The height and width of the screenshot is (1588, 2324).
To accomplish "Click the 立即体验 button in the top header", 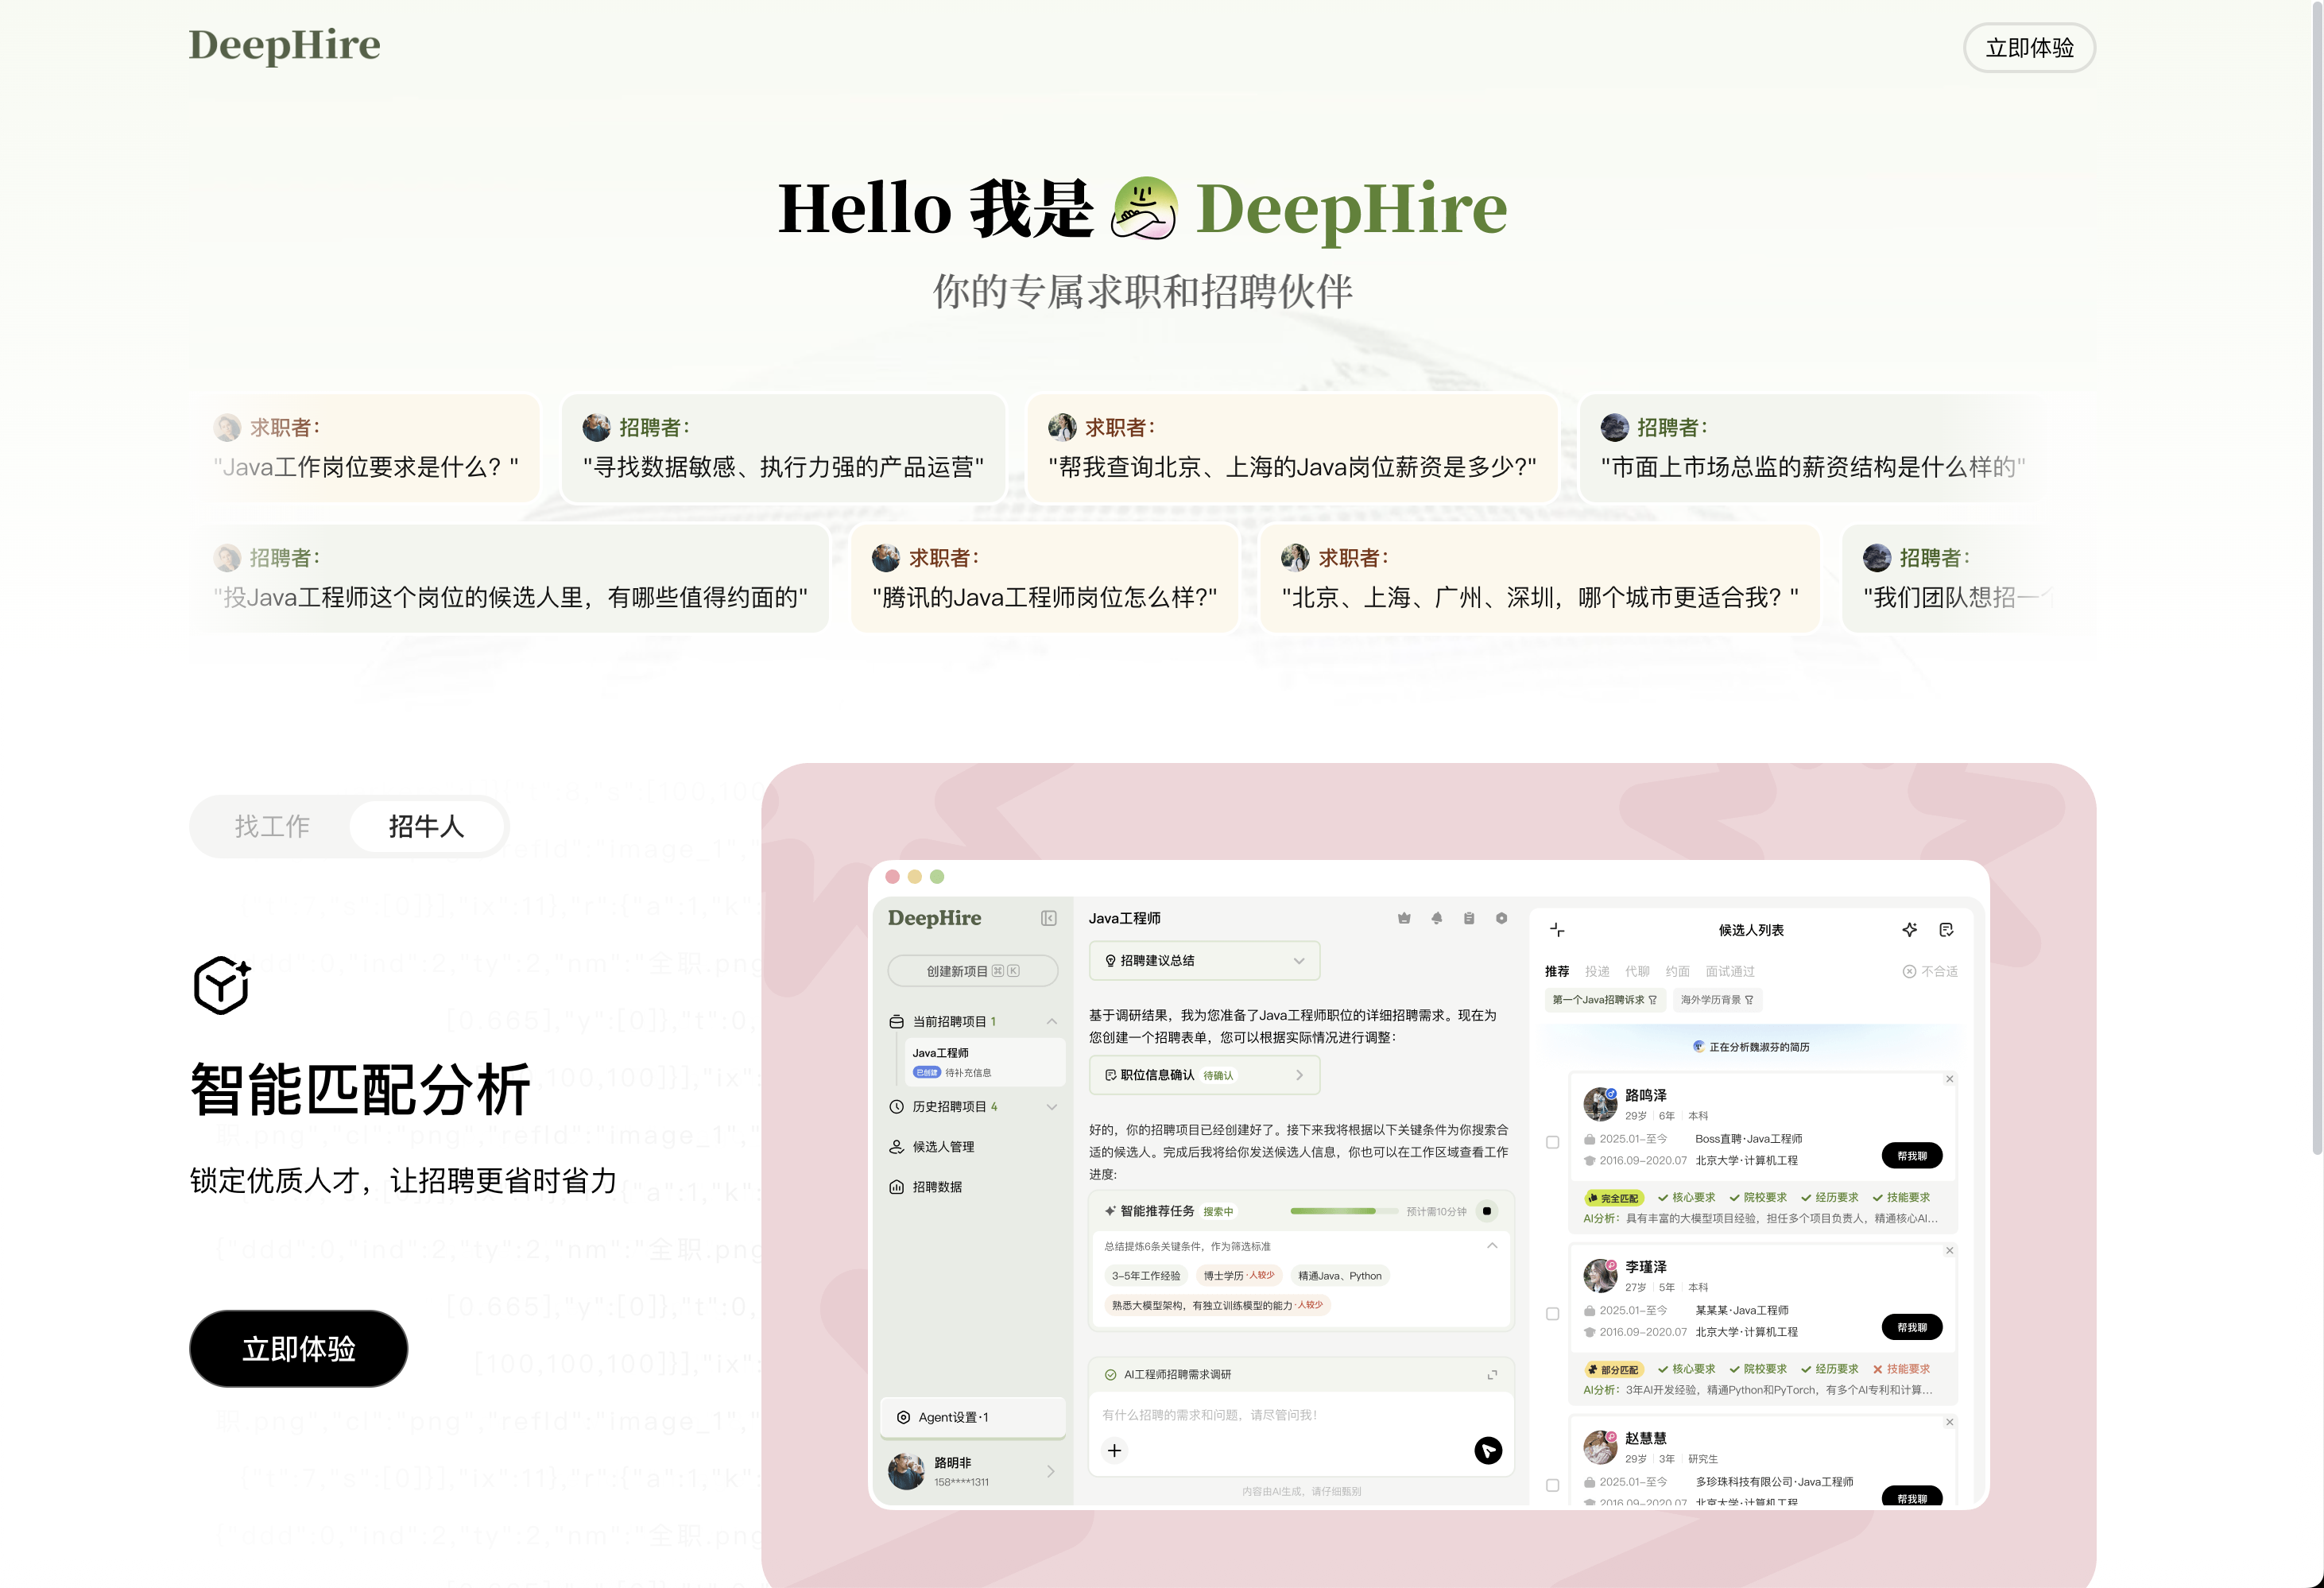I will pyautogui.click(x=2029, y=48).
